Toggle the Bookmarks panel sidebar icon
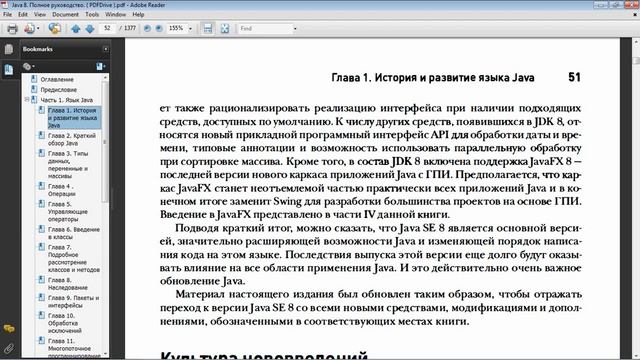Screen dimensions: 640x360 coord(9,69)
